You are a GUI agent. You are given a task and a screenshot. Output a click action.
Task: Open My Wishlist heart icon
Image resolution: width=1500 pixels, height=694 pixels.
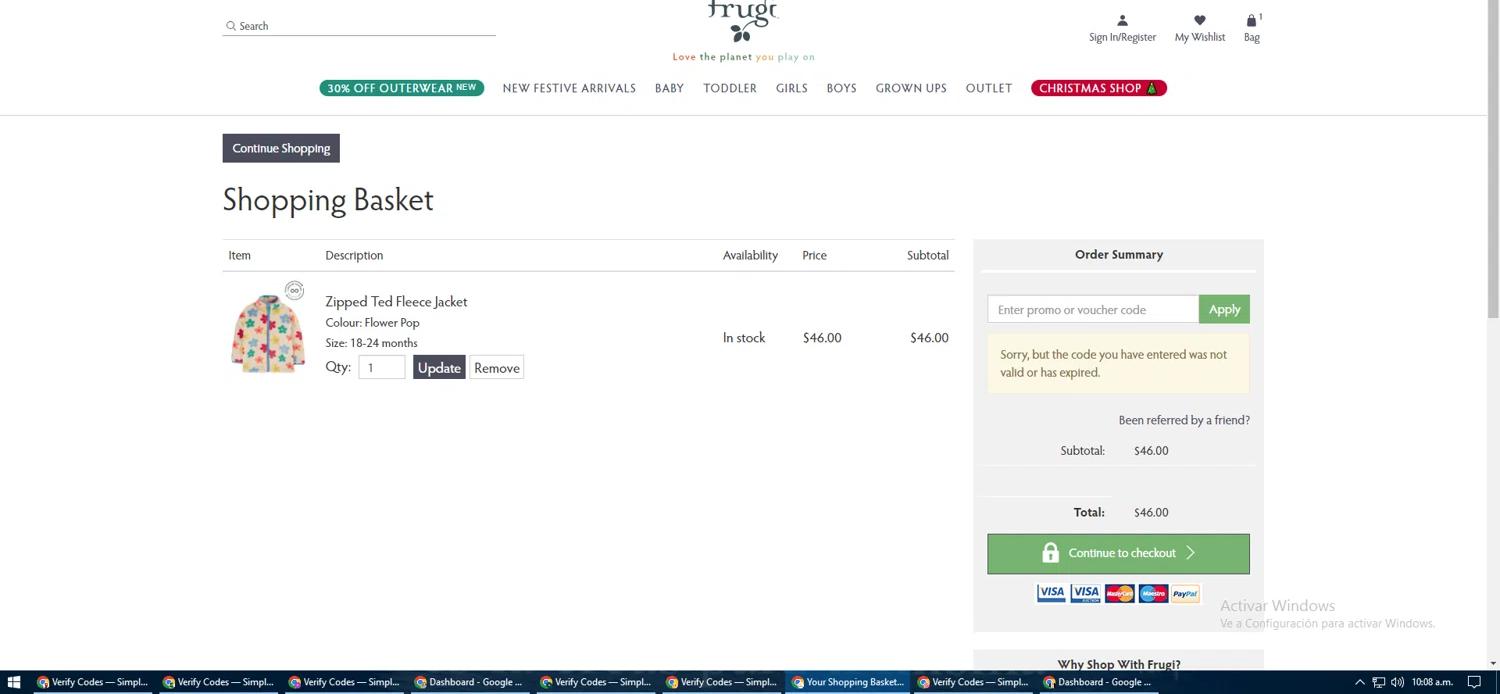(1200, 20)
